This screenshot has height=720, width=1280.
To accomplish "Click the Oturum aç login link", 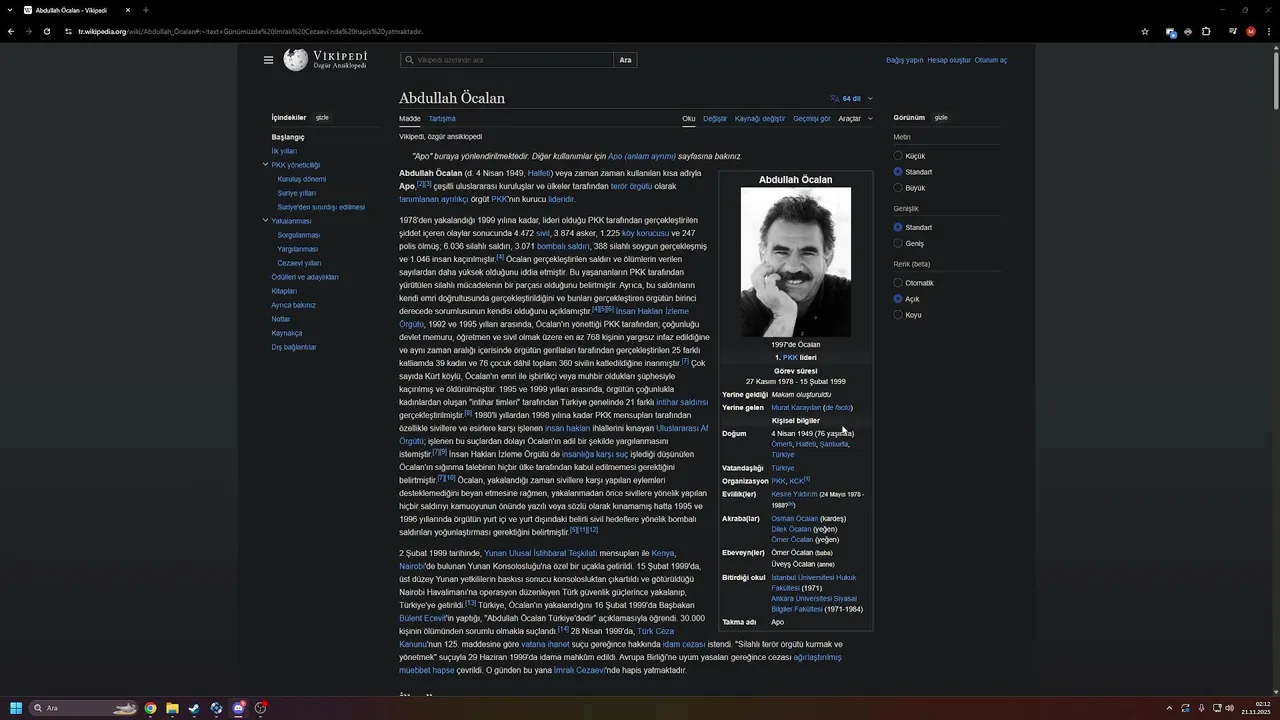I will click(990, 60).
